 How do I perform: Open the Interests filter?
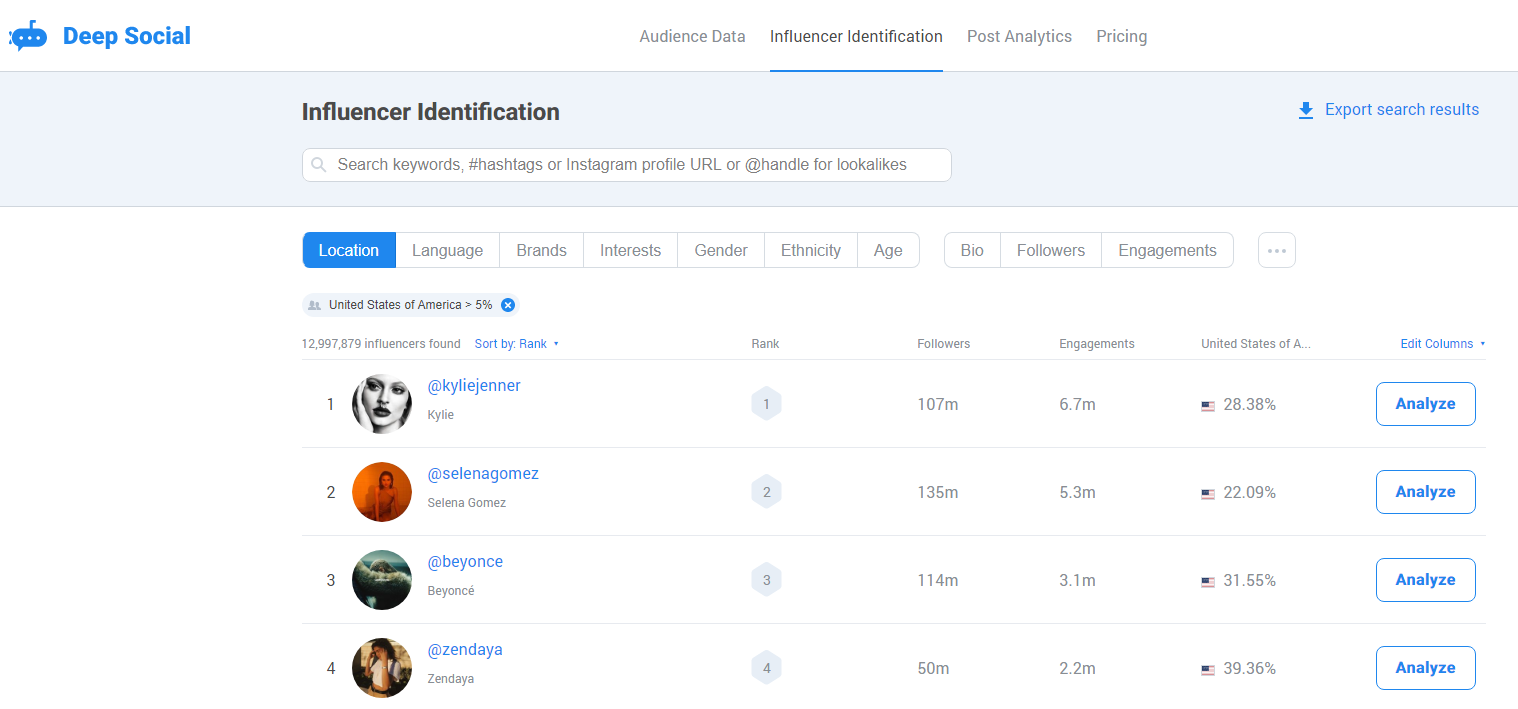pyautogui.click(x=631, y=250)
